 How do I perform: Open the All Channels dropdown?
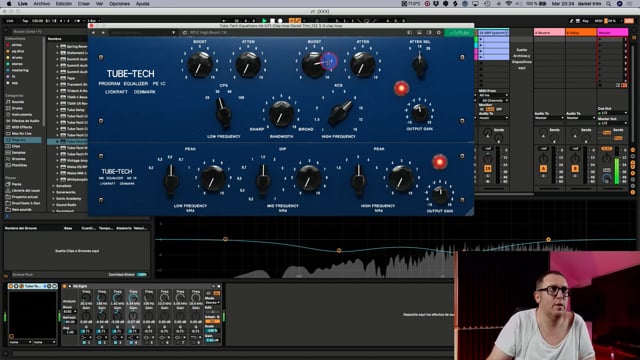493,100
